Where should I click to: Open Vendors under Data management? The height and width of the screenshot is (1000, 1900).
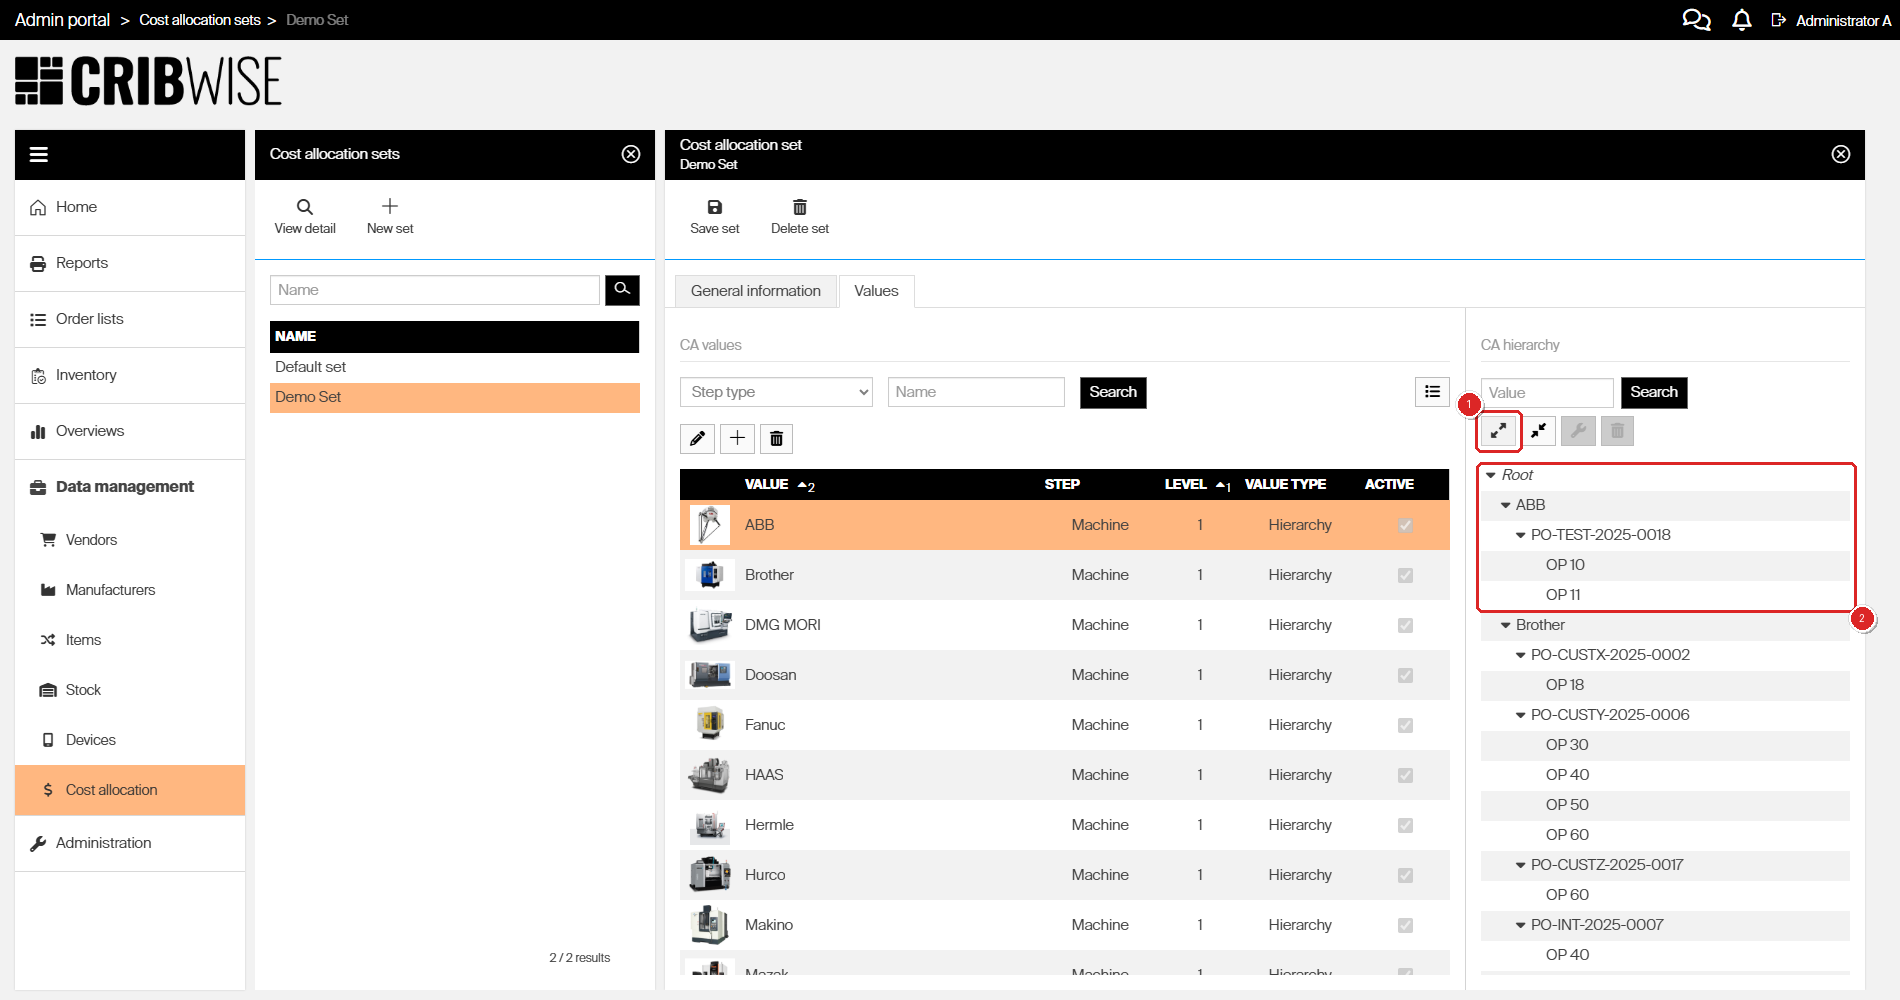click(x=130, y=540)
